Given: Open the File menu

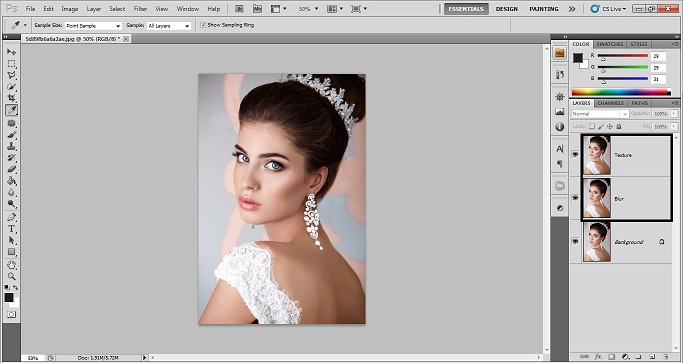Looking at the screenshot, I should 30,9.
